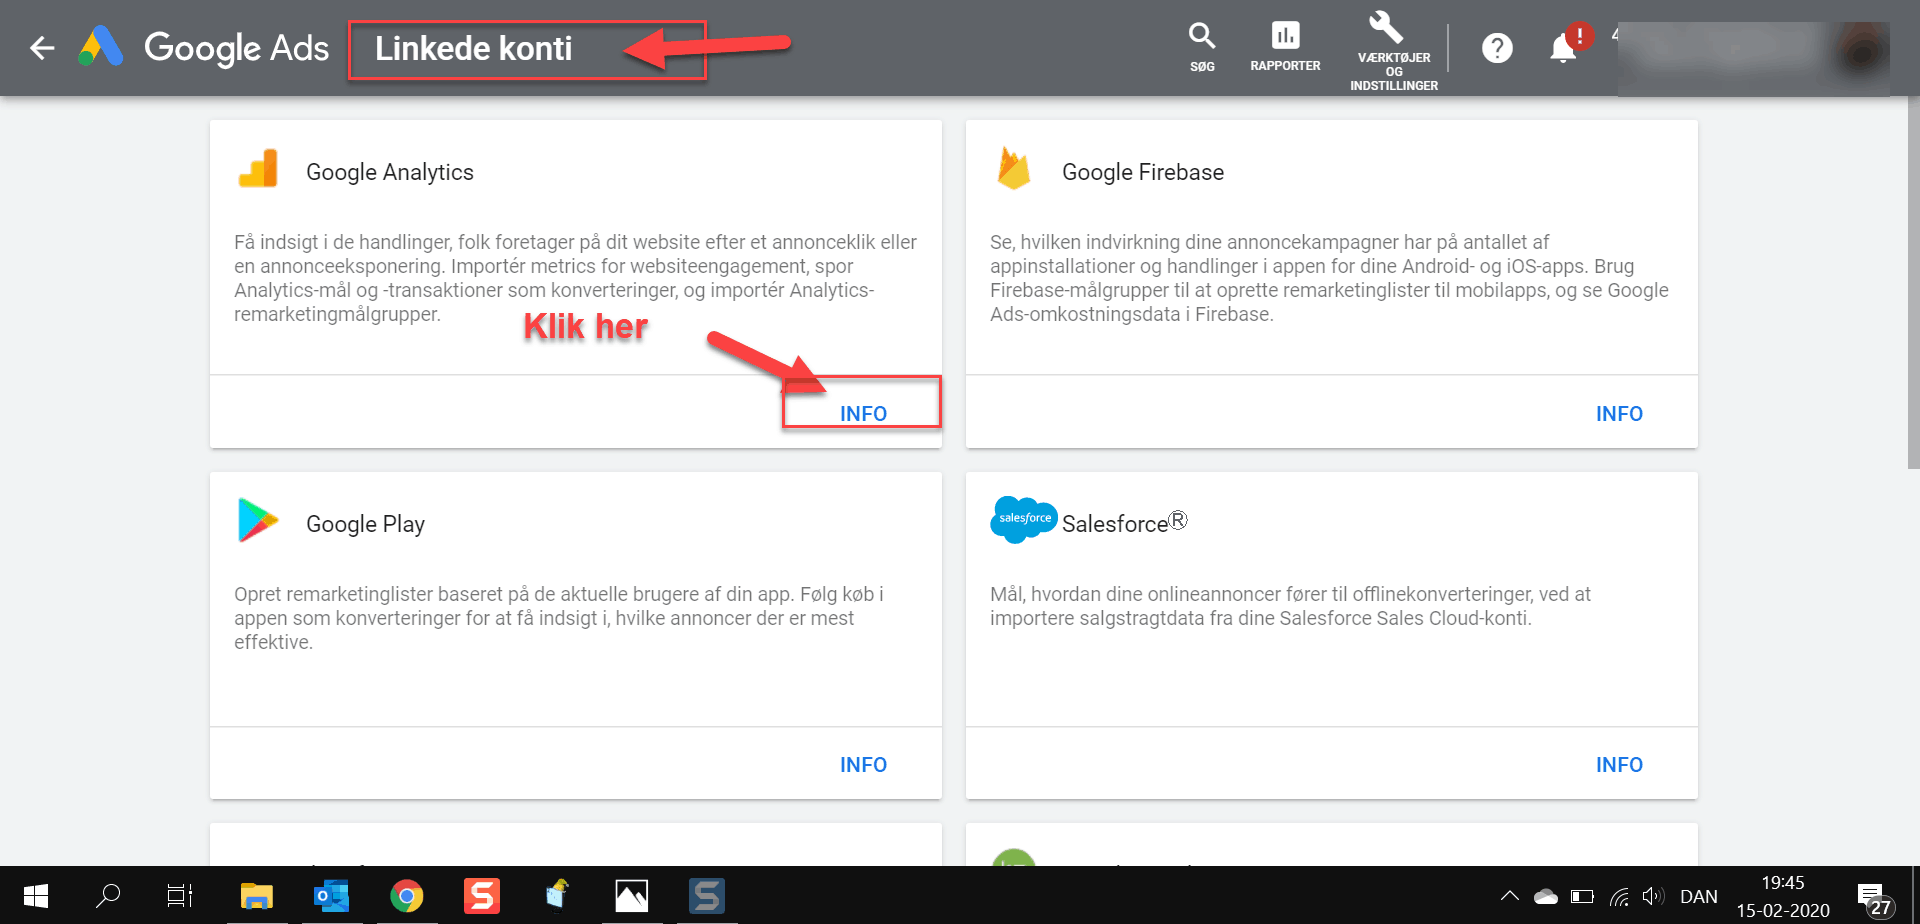Open the help question mark
The width and height of the screenshot is (1920, 924).
point(1497,47)
